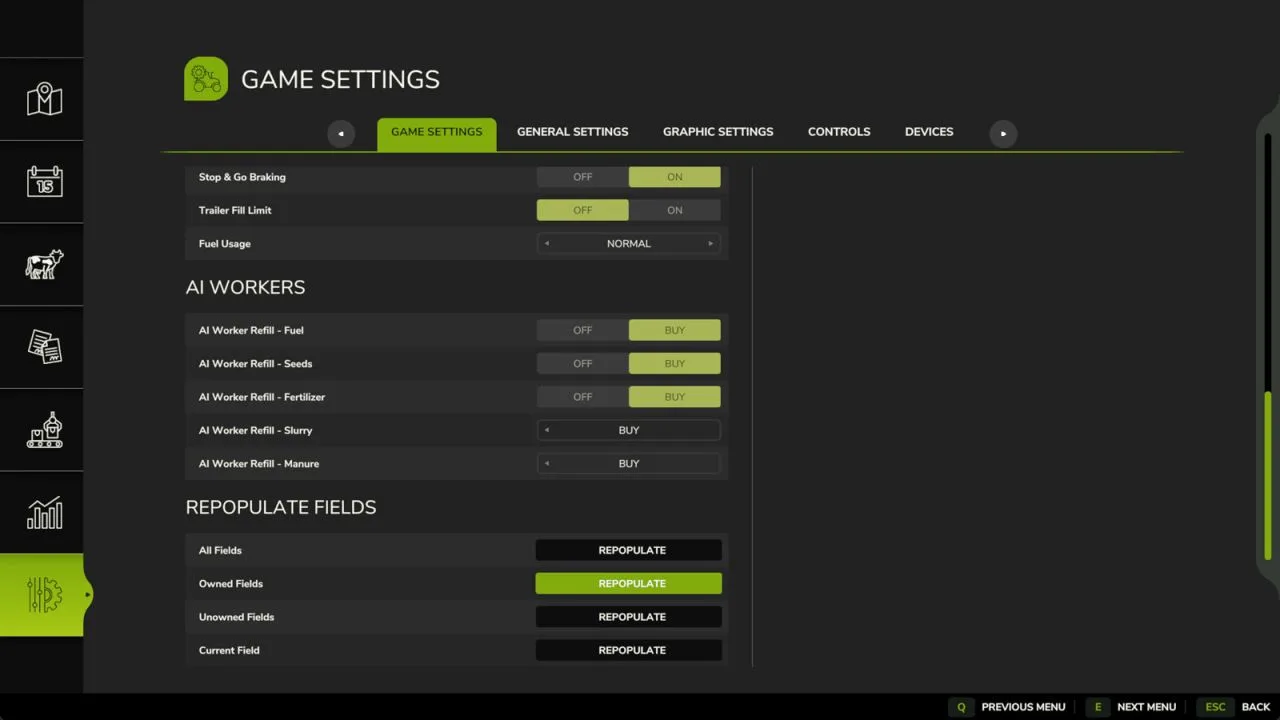The height and width of the screenshot is (720, 1280).
Task: Open the animals cow sidebar icon
Action: [44, 264]
